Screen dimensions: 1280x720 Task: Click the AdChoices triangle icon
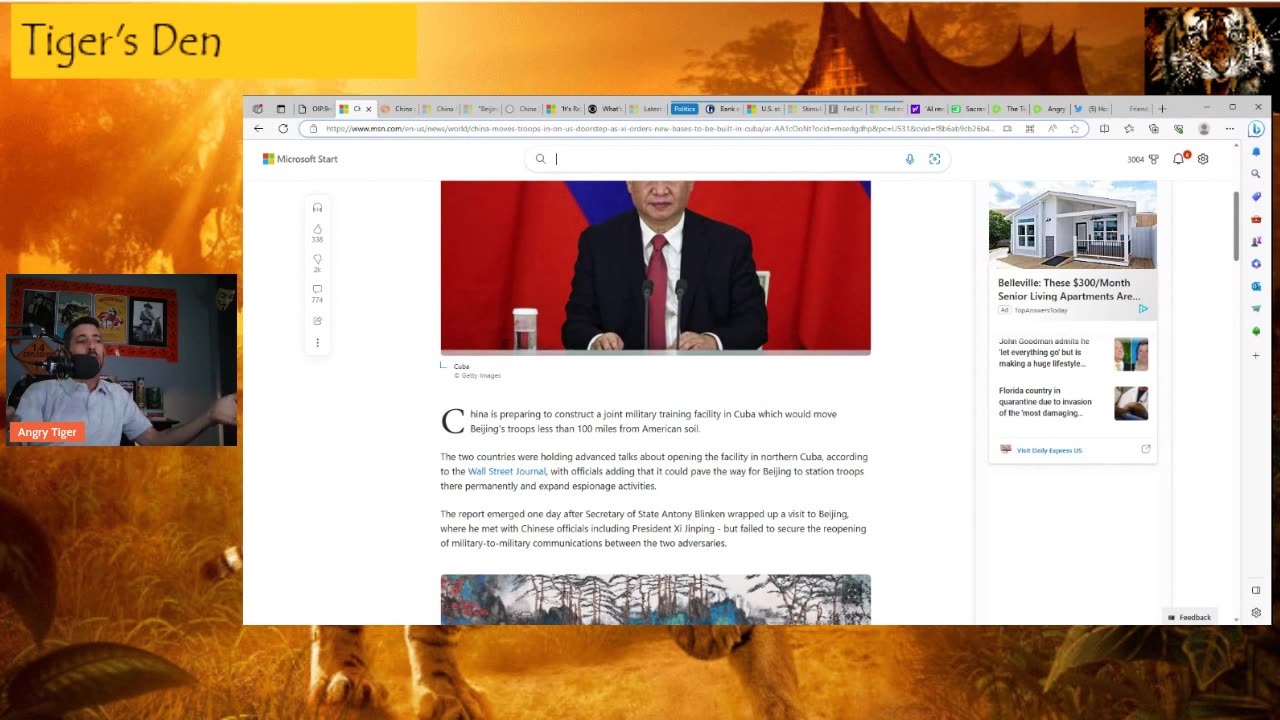tap(1143, 309)
